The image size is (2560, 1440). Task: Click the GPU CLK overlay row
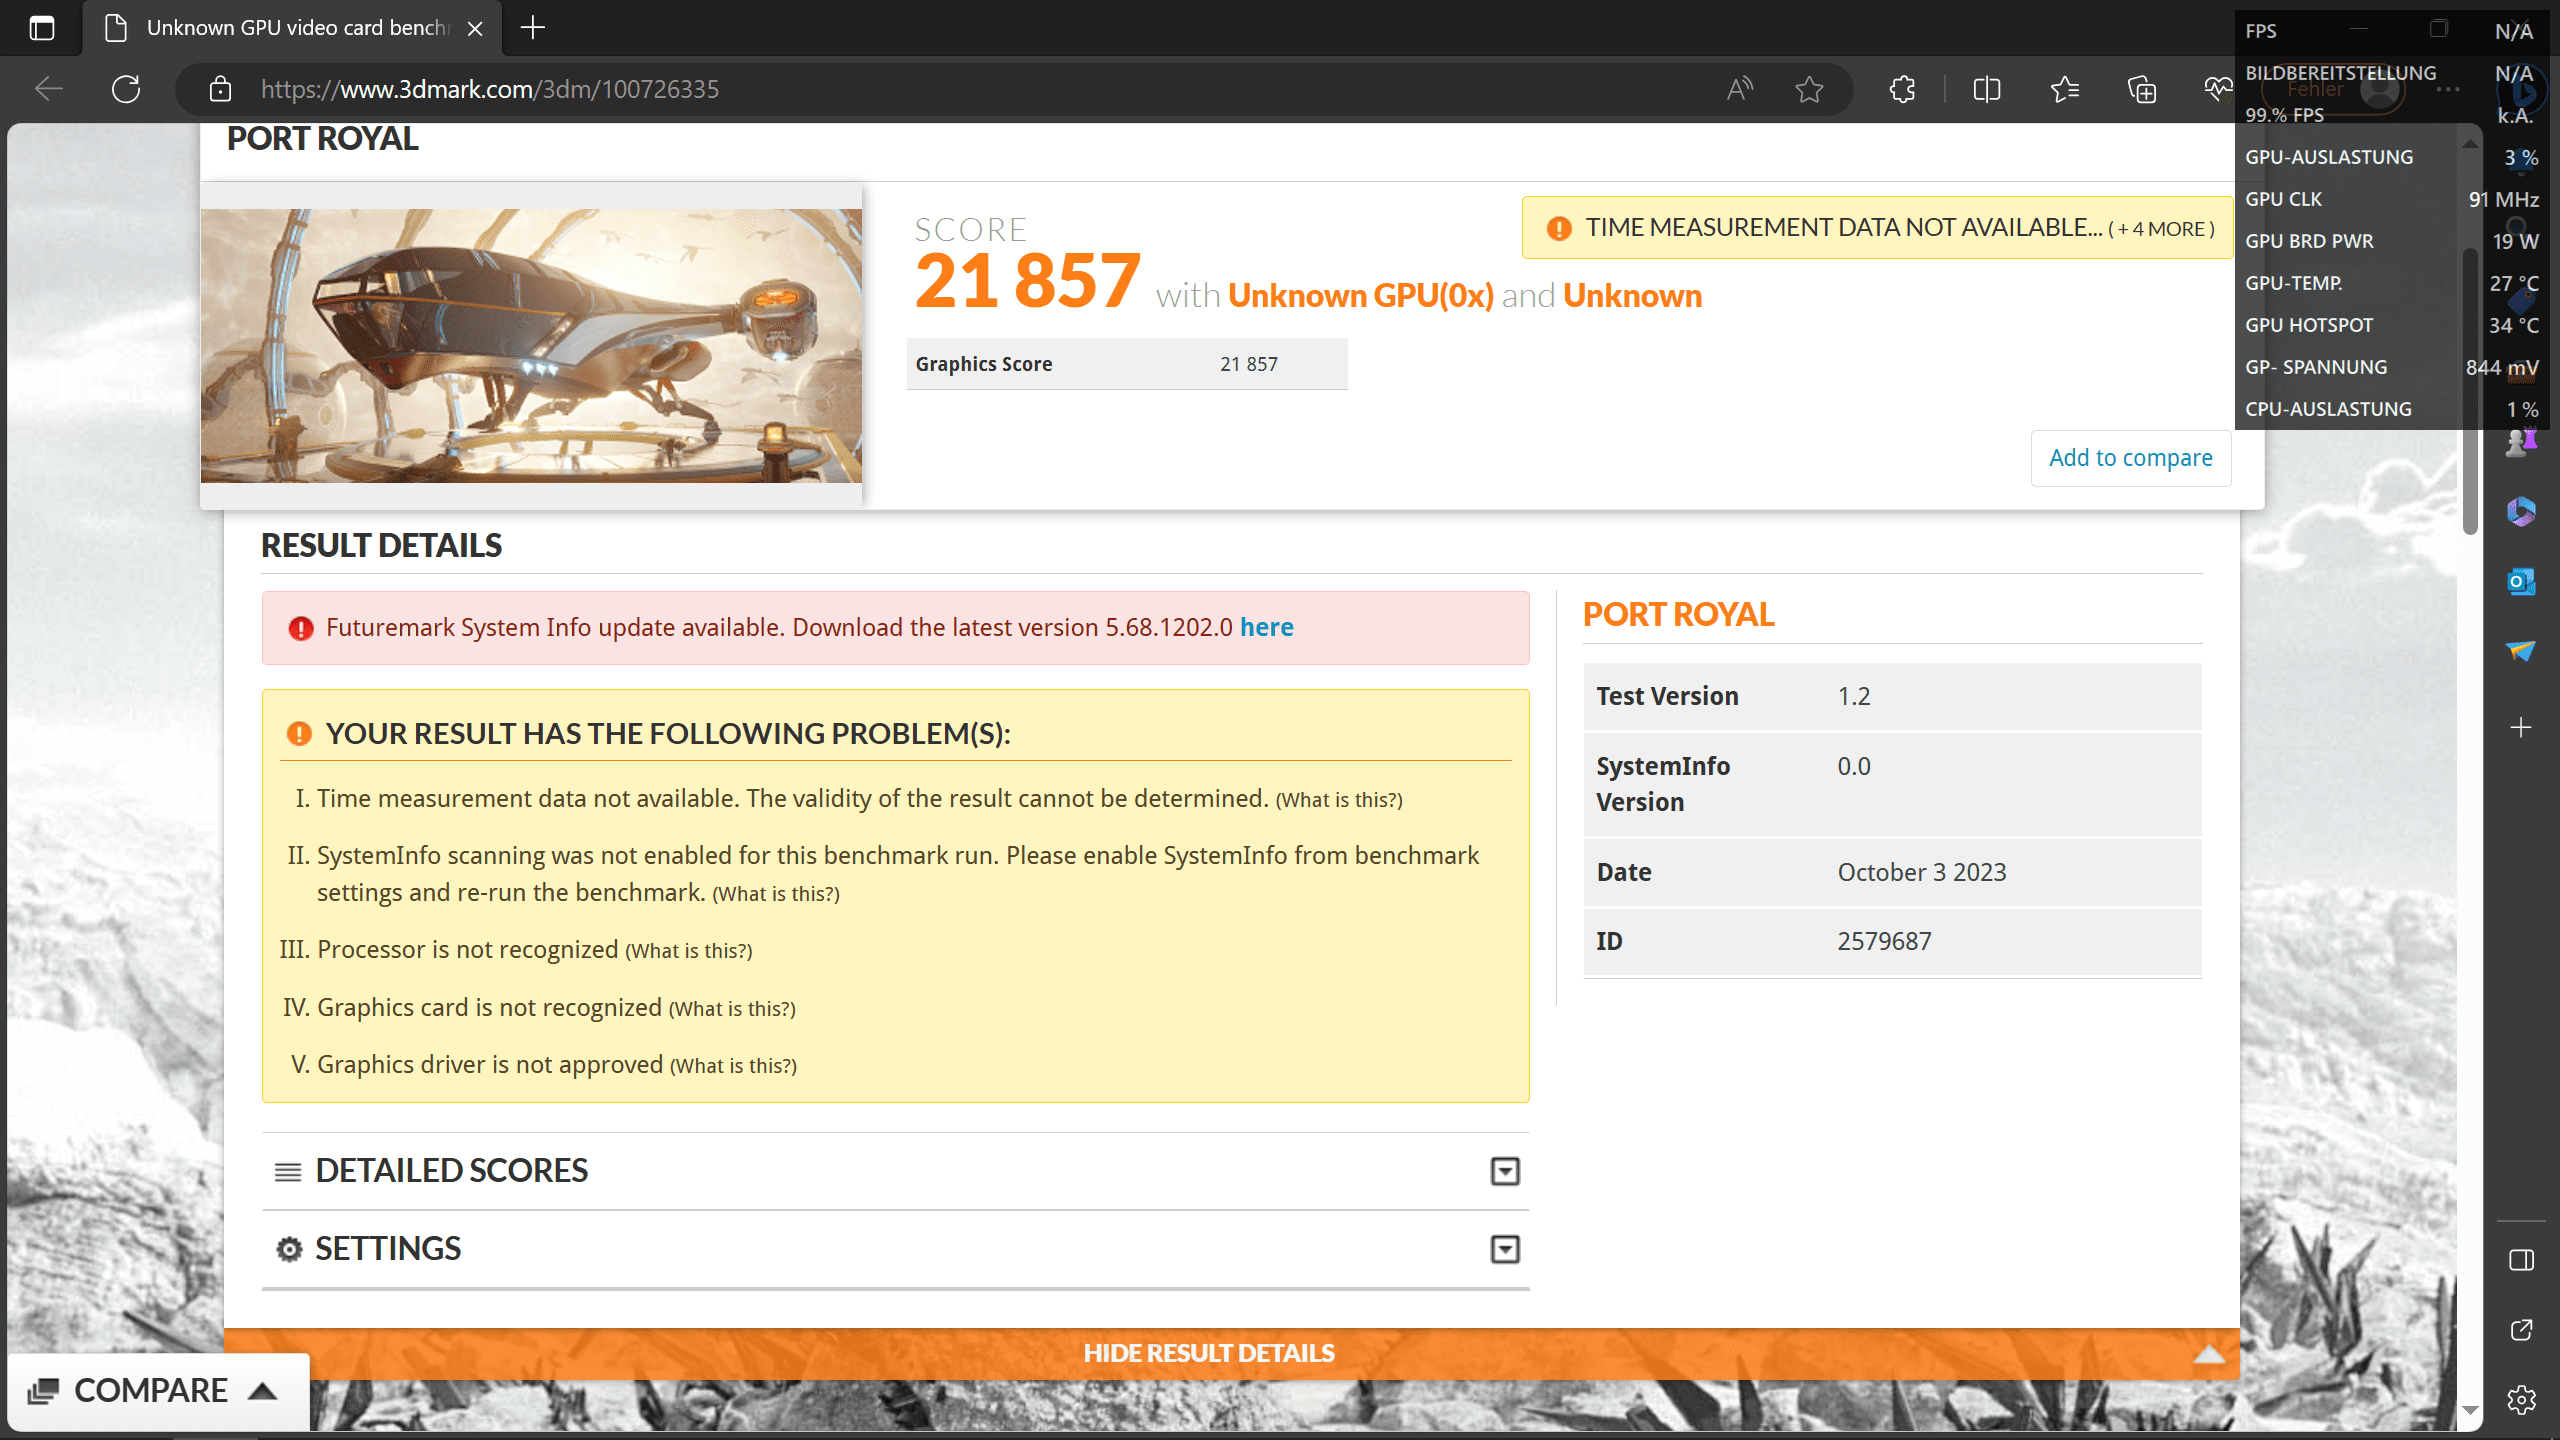pos(2391,199)
